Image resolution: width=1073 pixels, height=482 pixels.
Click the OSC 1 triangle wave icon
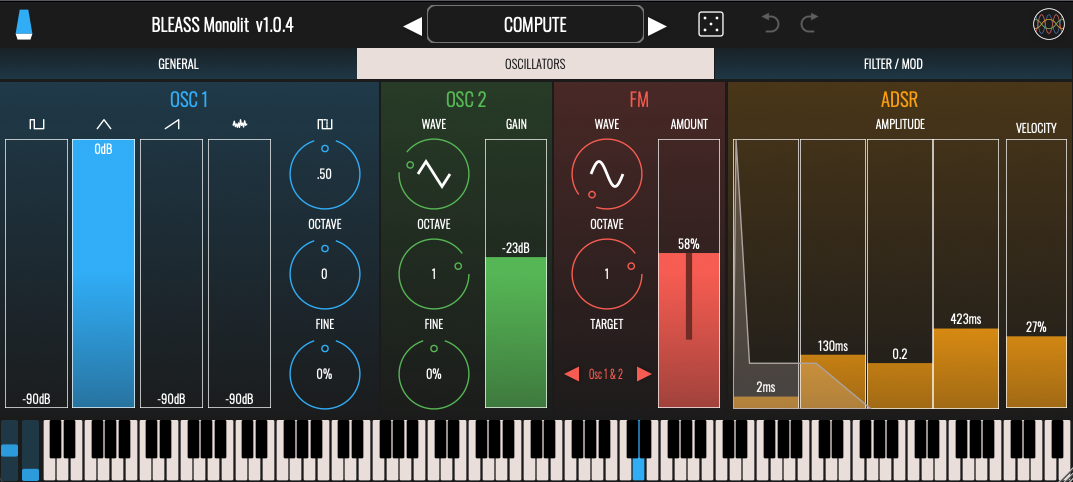pyautogui.click(x=103, y=124)
